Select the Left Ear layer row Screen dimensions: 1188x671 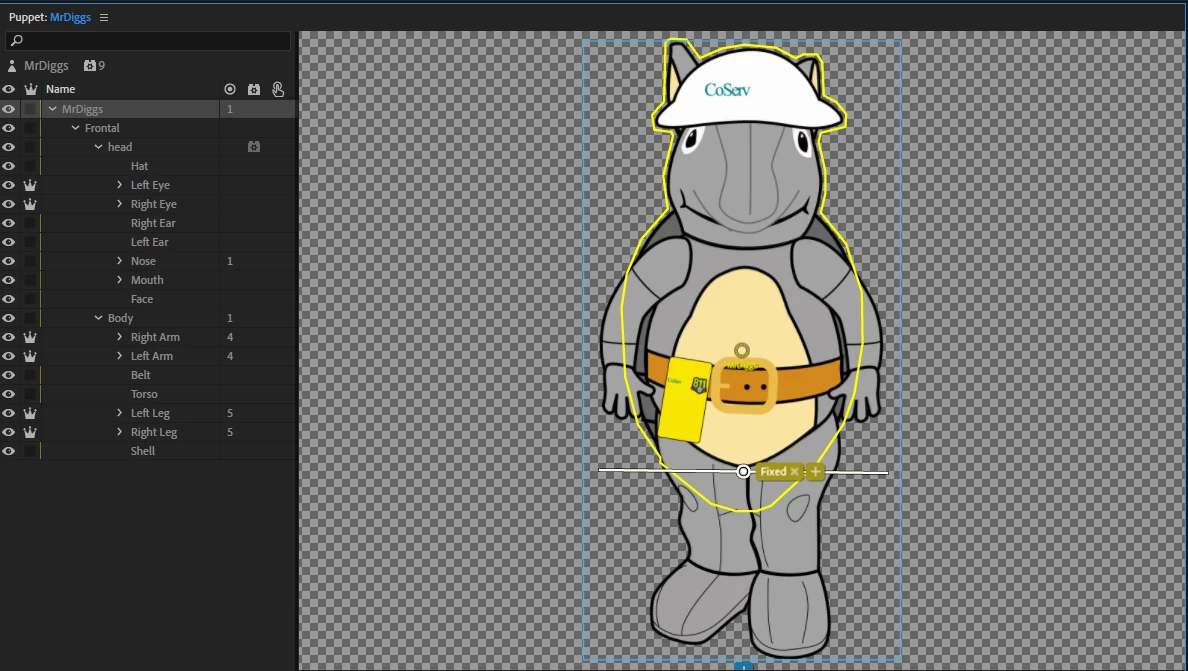tap(148, 242)
